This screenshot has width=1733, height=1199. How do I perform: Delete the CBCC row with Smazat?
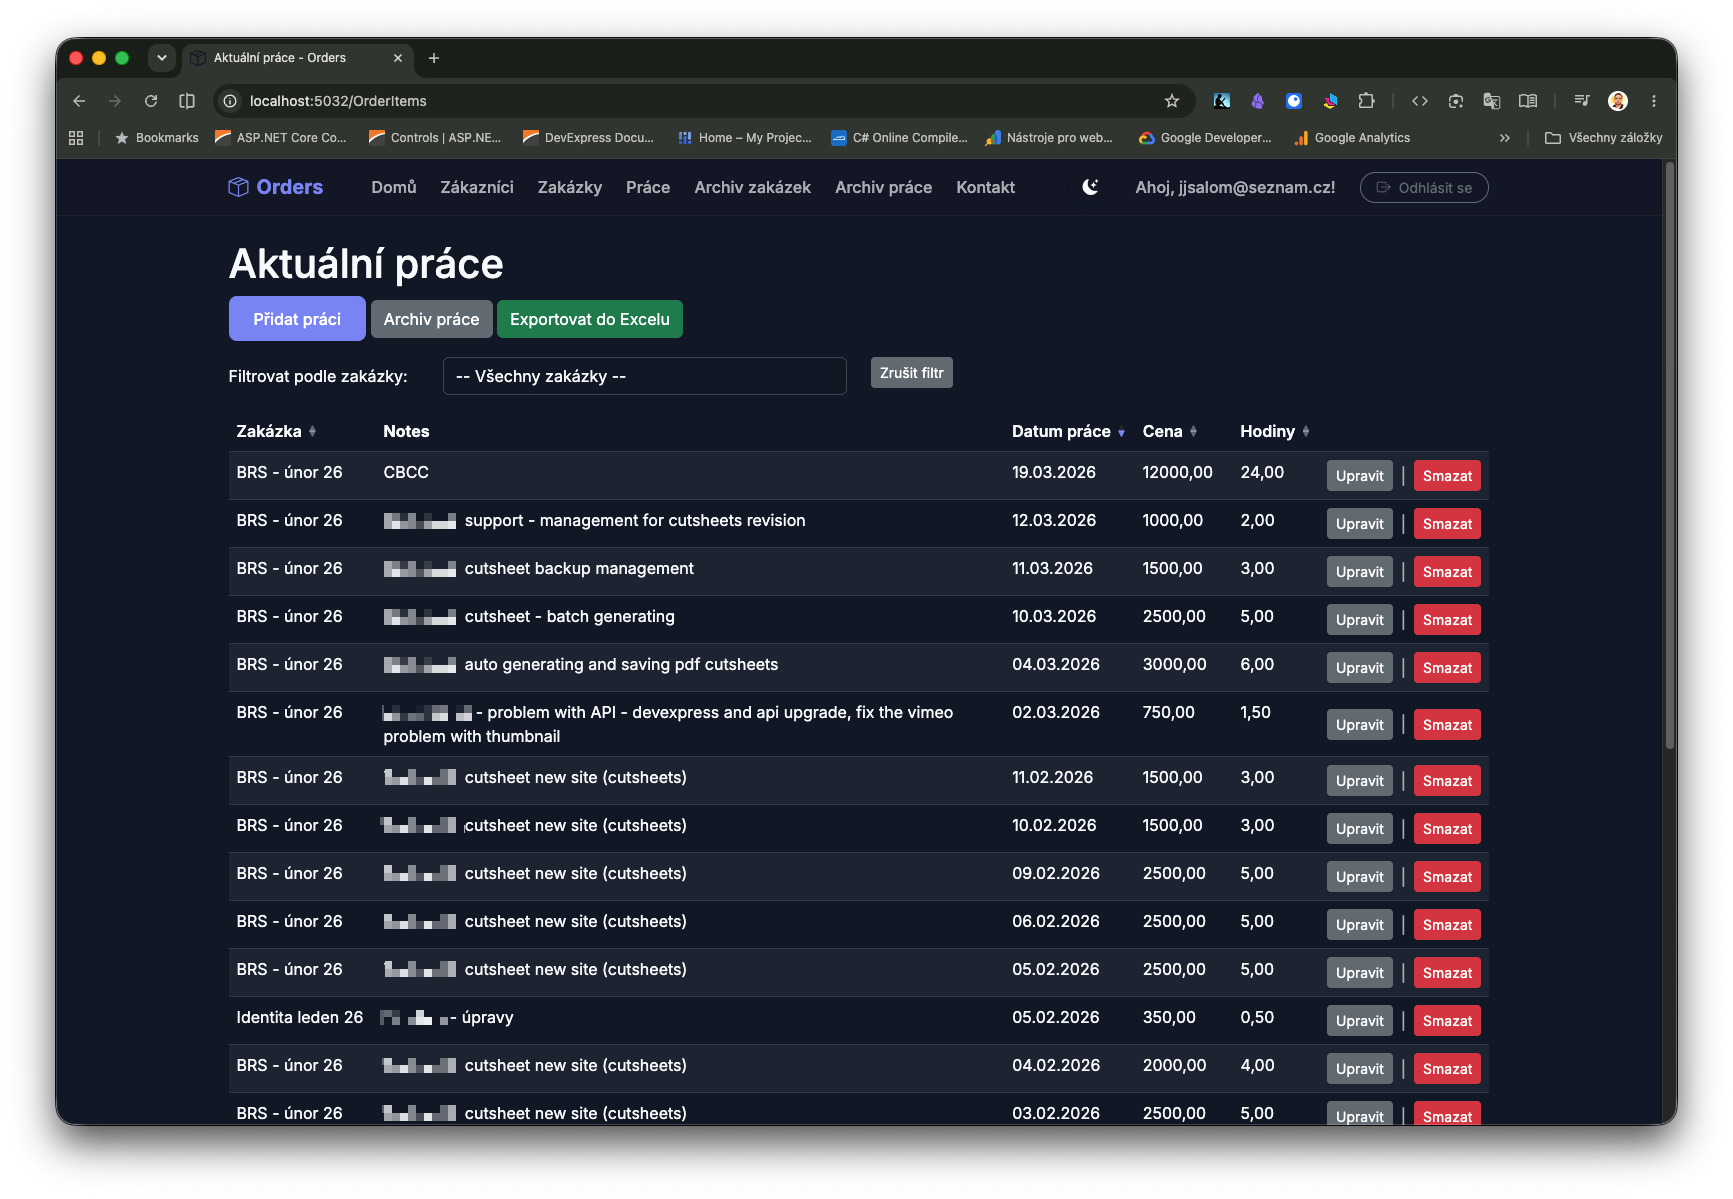point(1447,476)
